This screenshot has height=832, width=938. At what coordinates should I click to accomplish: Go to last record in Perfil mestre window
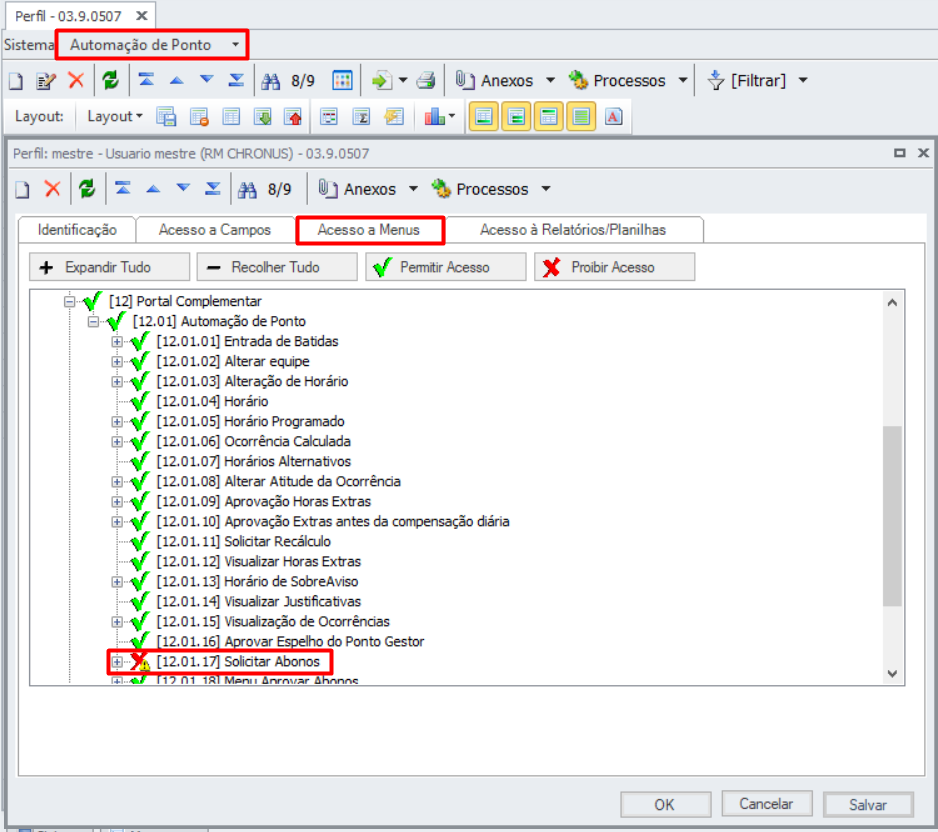213,189
